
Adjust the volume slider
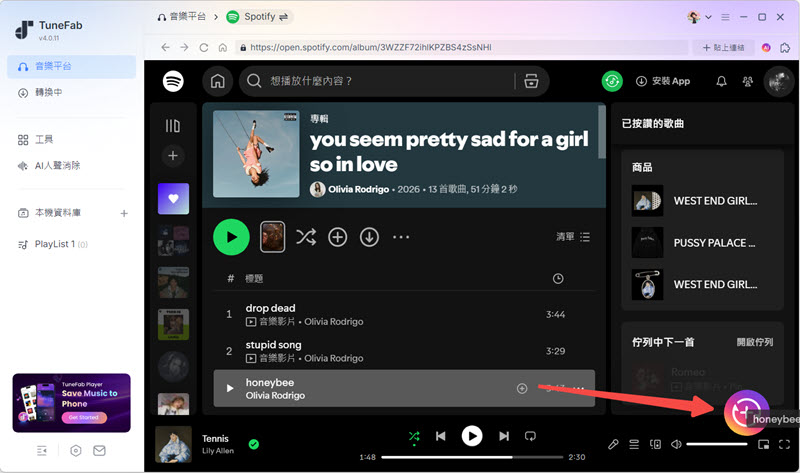pos(717,444)
